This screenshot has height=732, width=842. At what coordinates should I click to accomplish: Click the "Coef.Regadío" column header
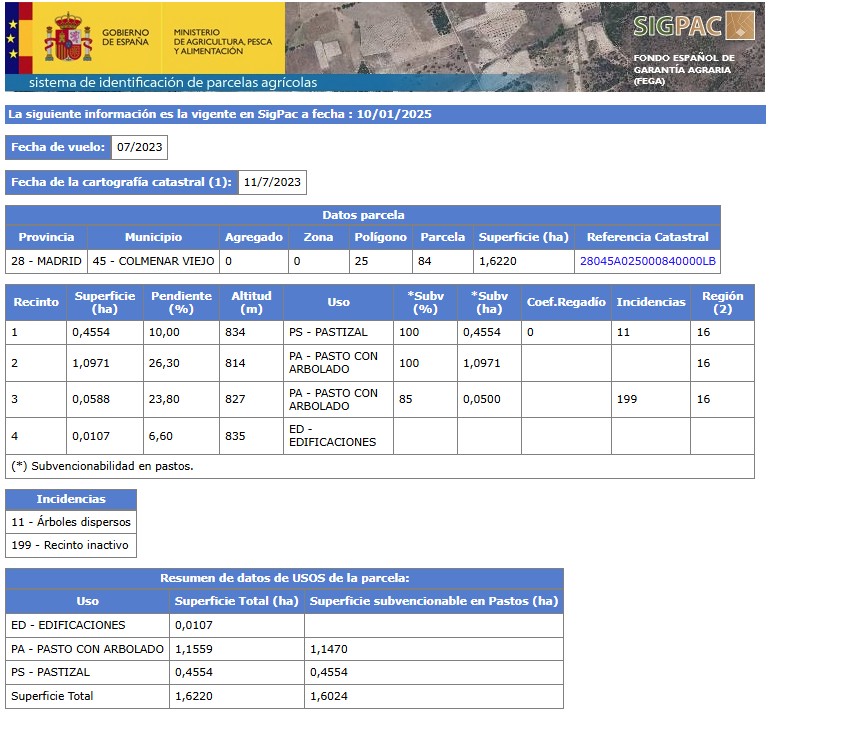click(x=566, y=302)
